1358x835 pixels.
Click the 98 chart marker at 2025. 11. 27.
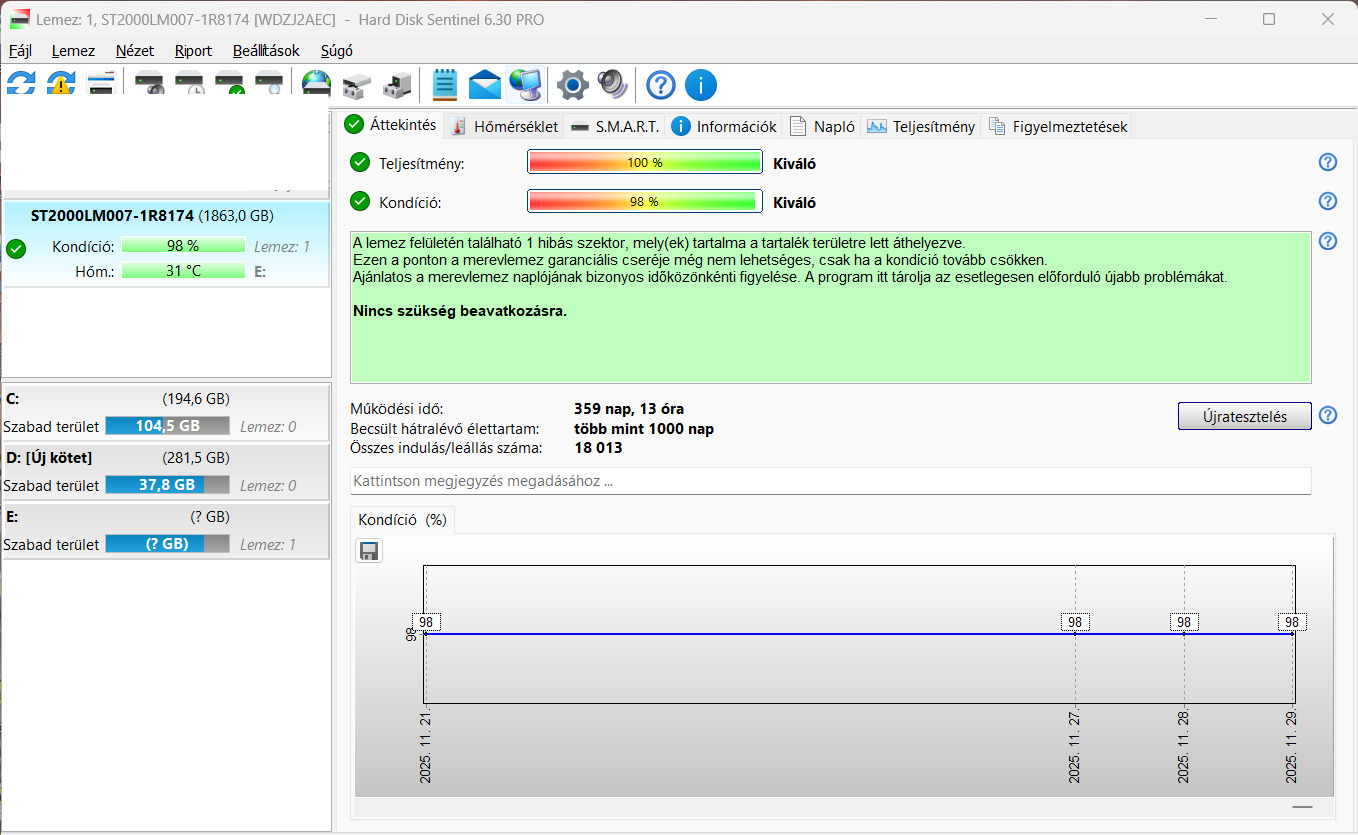tap(1075, 622)
